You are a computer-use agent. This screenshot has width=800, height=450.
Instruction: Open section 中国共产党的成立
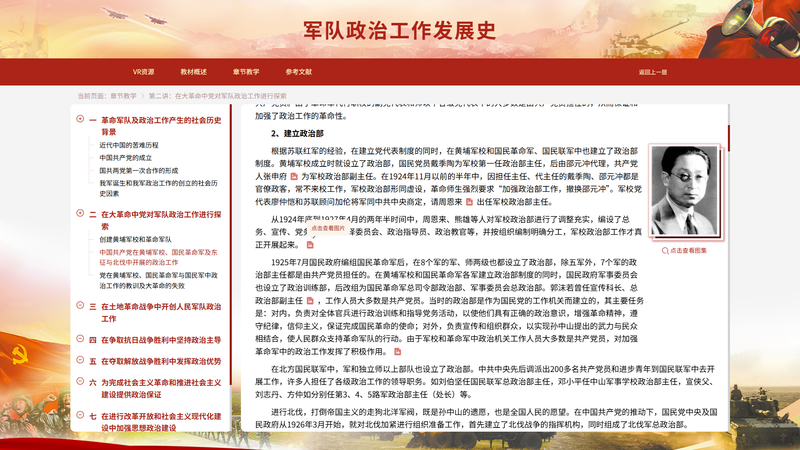(125, 157)
